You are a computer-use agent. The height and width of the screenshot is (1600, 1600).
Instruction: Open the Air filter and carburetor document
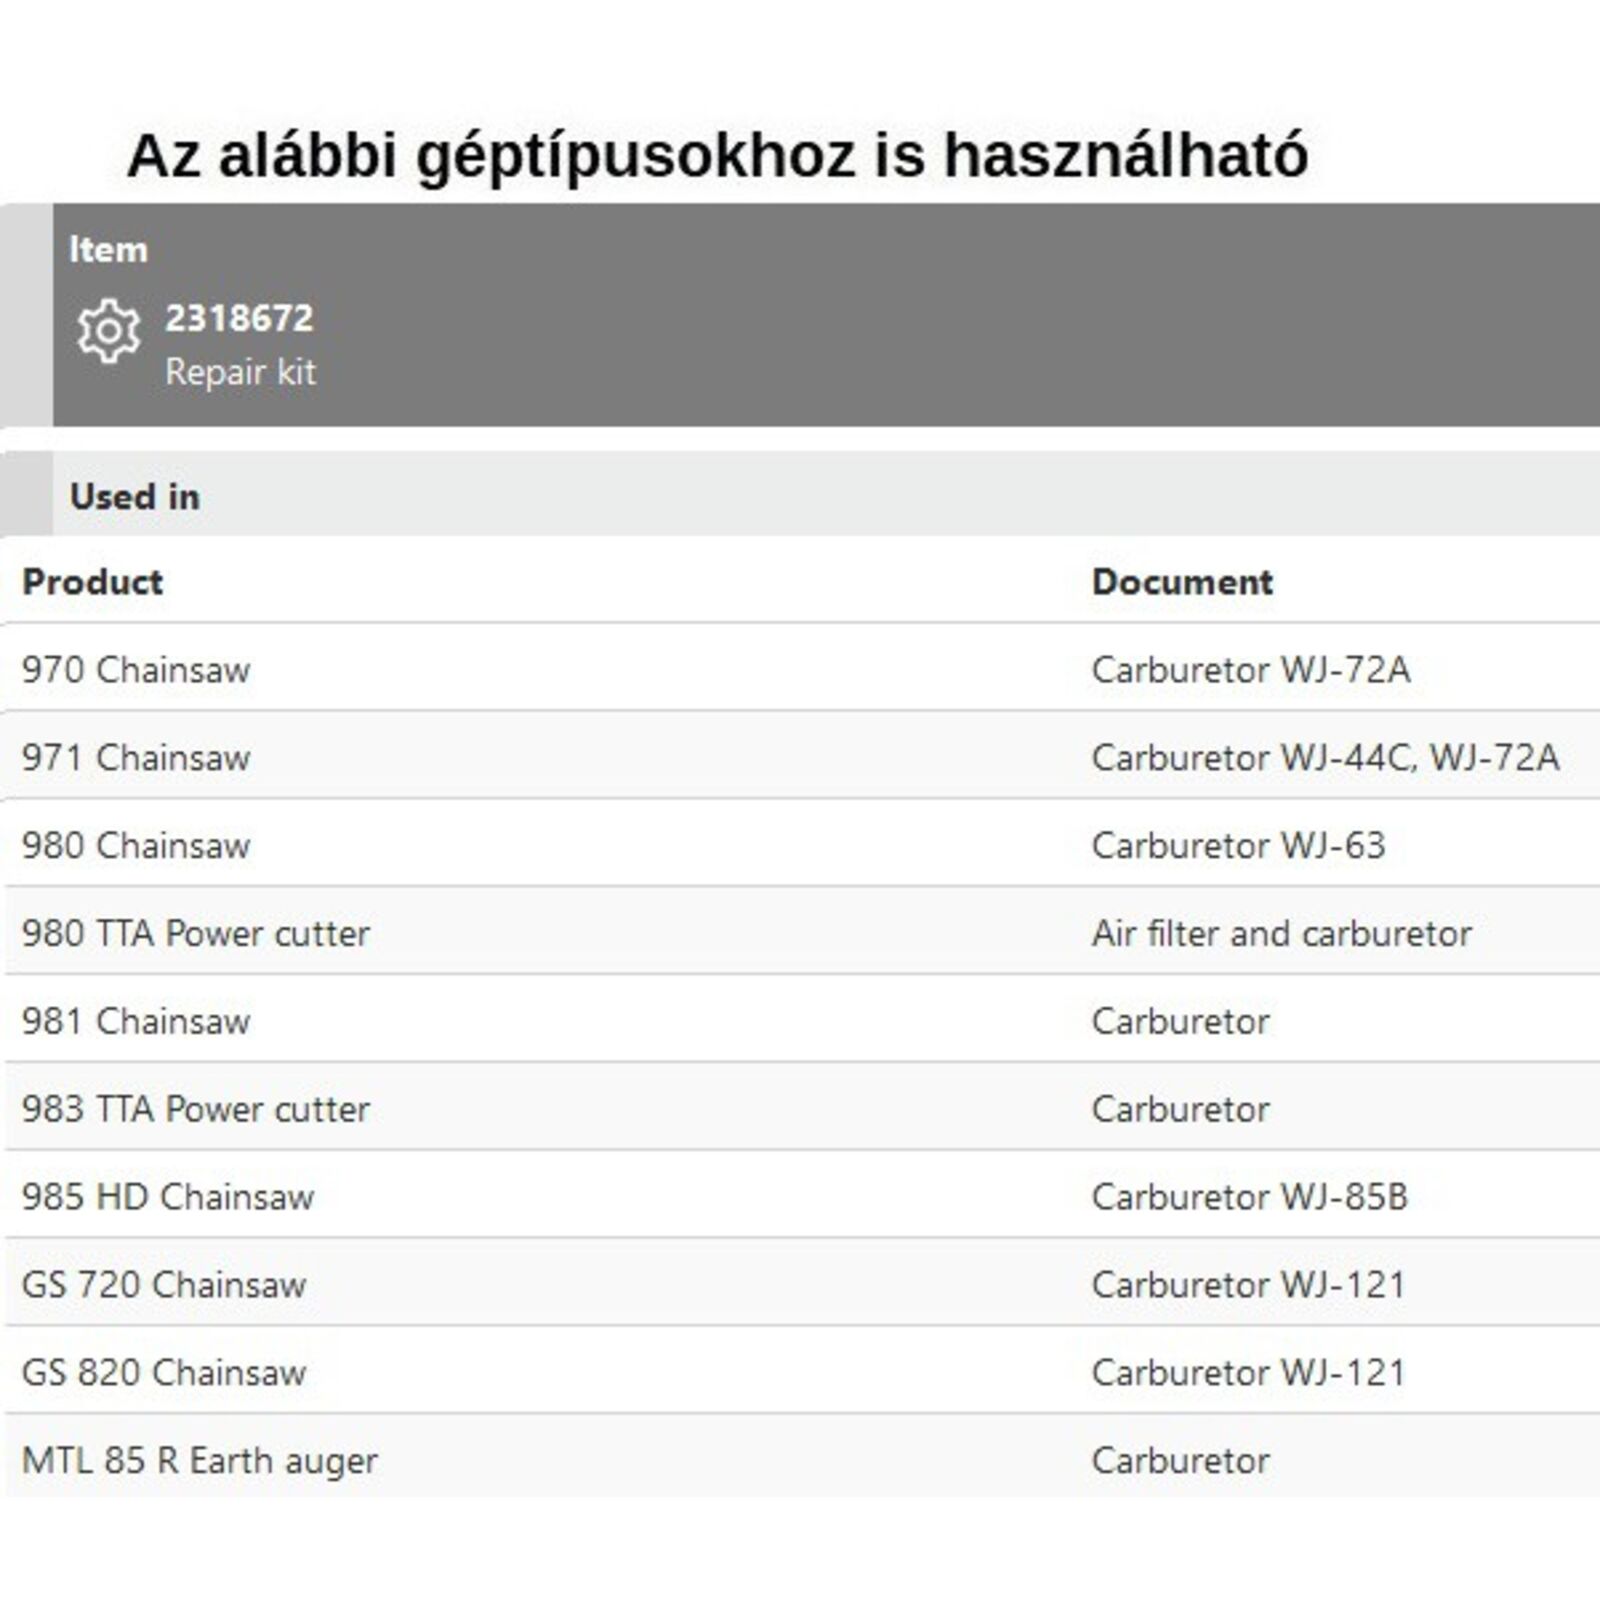click(1281, 934)
